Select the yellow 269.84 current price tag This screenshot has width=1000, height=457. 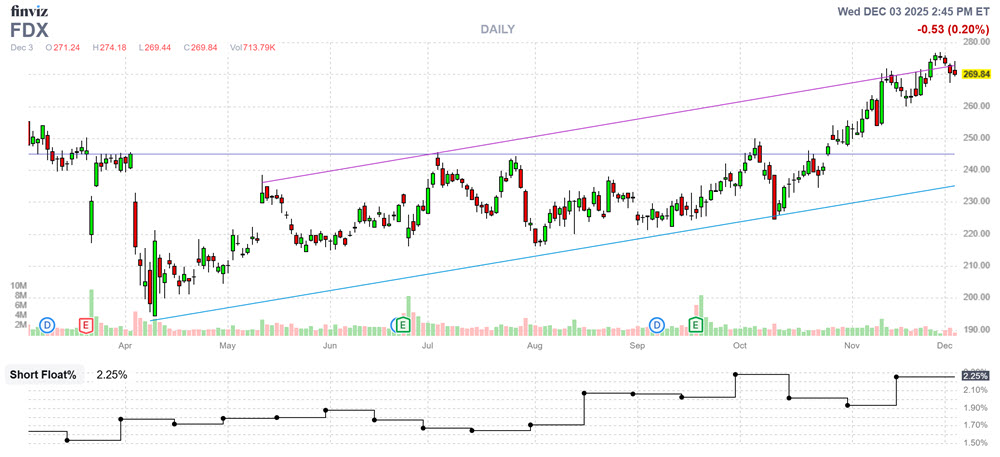(976, 74)
